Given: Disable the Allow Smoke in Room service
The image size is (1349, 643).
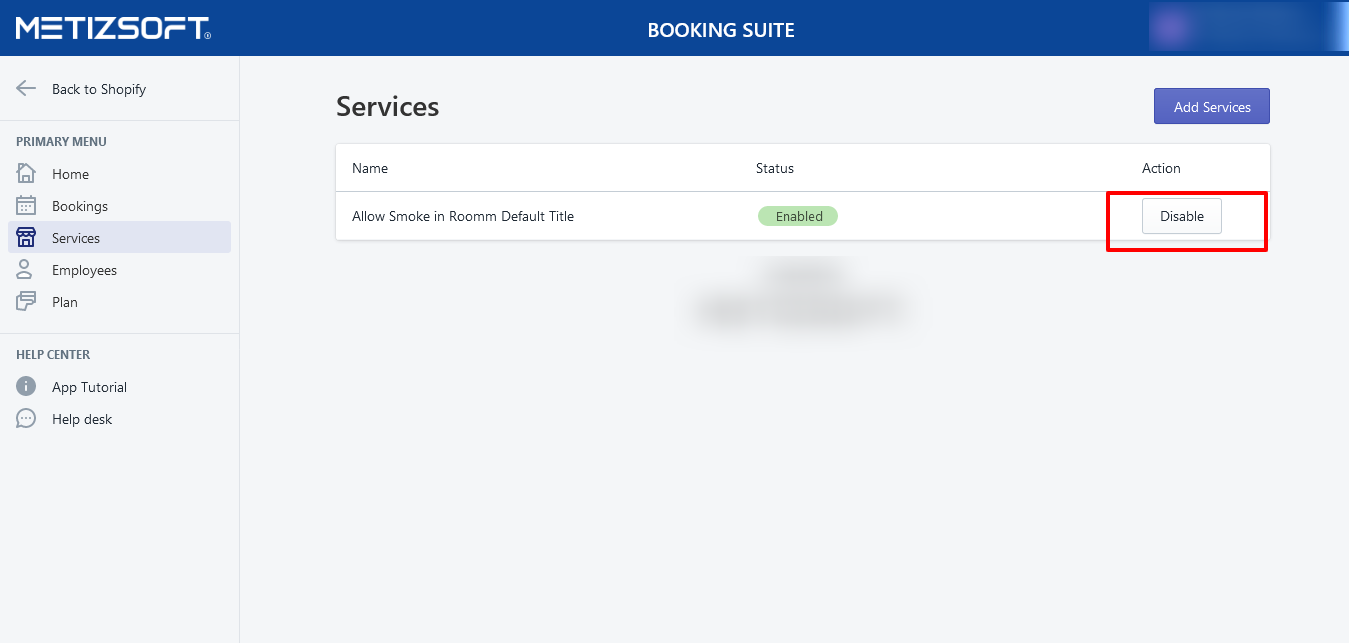Looking at the screenshot, I should 1181,216.
